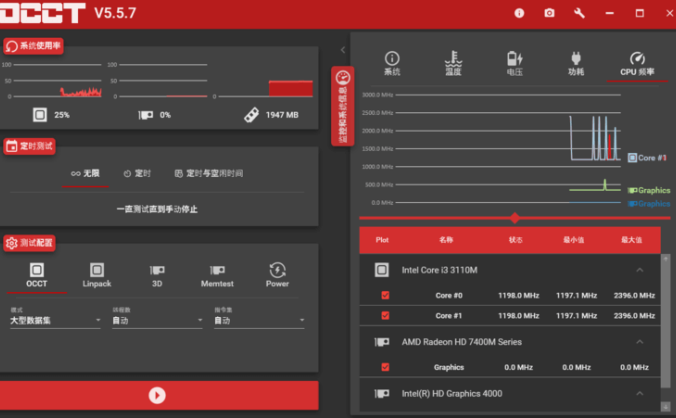The height and width of the screenshot is (418, 676).
Task: Select the OCCT test icon
Action: [x=37, y=270]
